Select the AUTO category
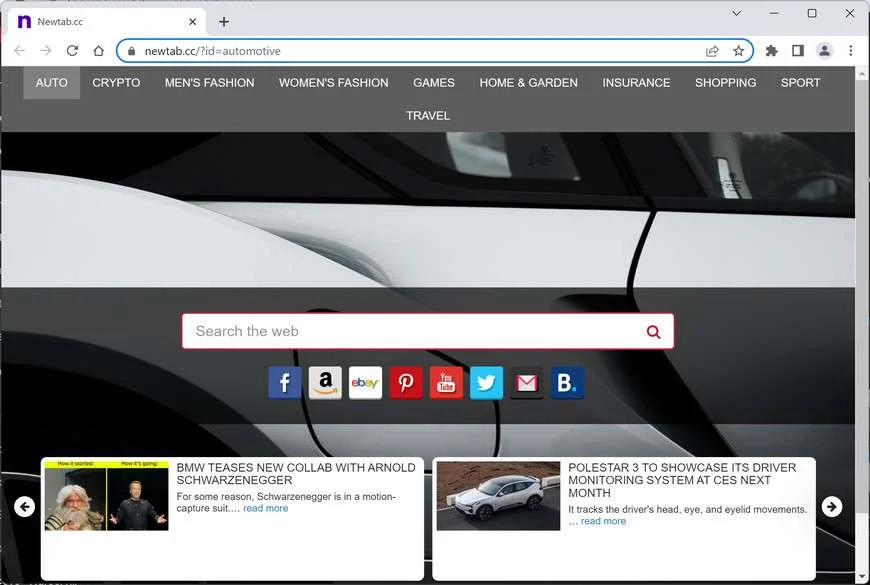Screen dimensions: 870x585 [x=52, y=83]
